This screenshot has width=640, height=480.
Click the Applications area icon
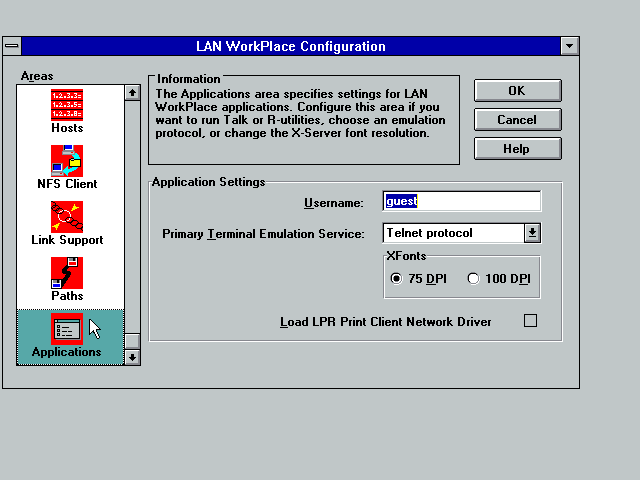point(67,329)
